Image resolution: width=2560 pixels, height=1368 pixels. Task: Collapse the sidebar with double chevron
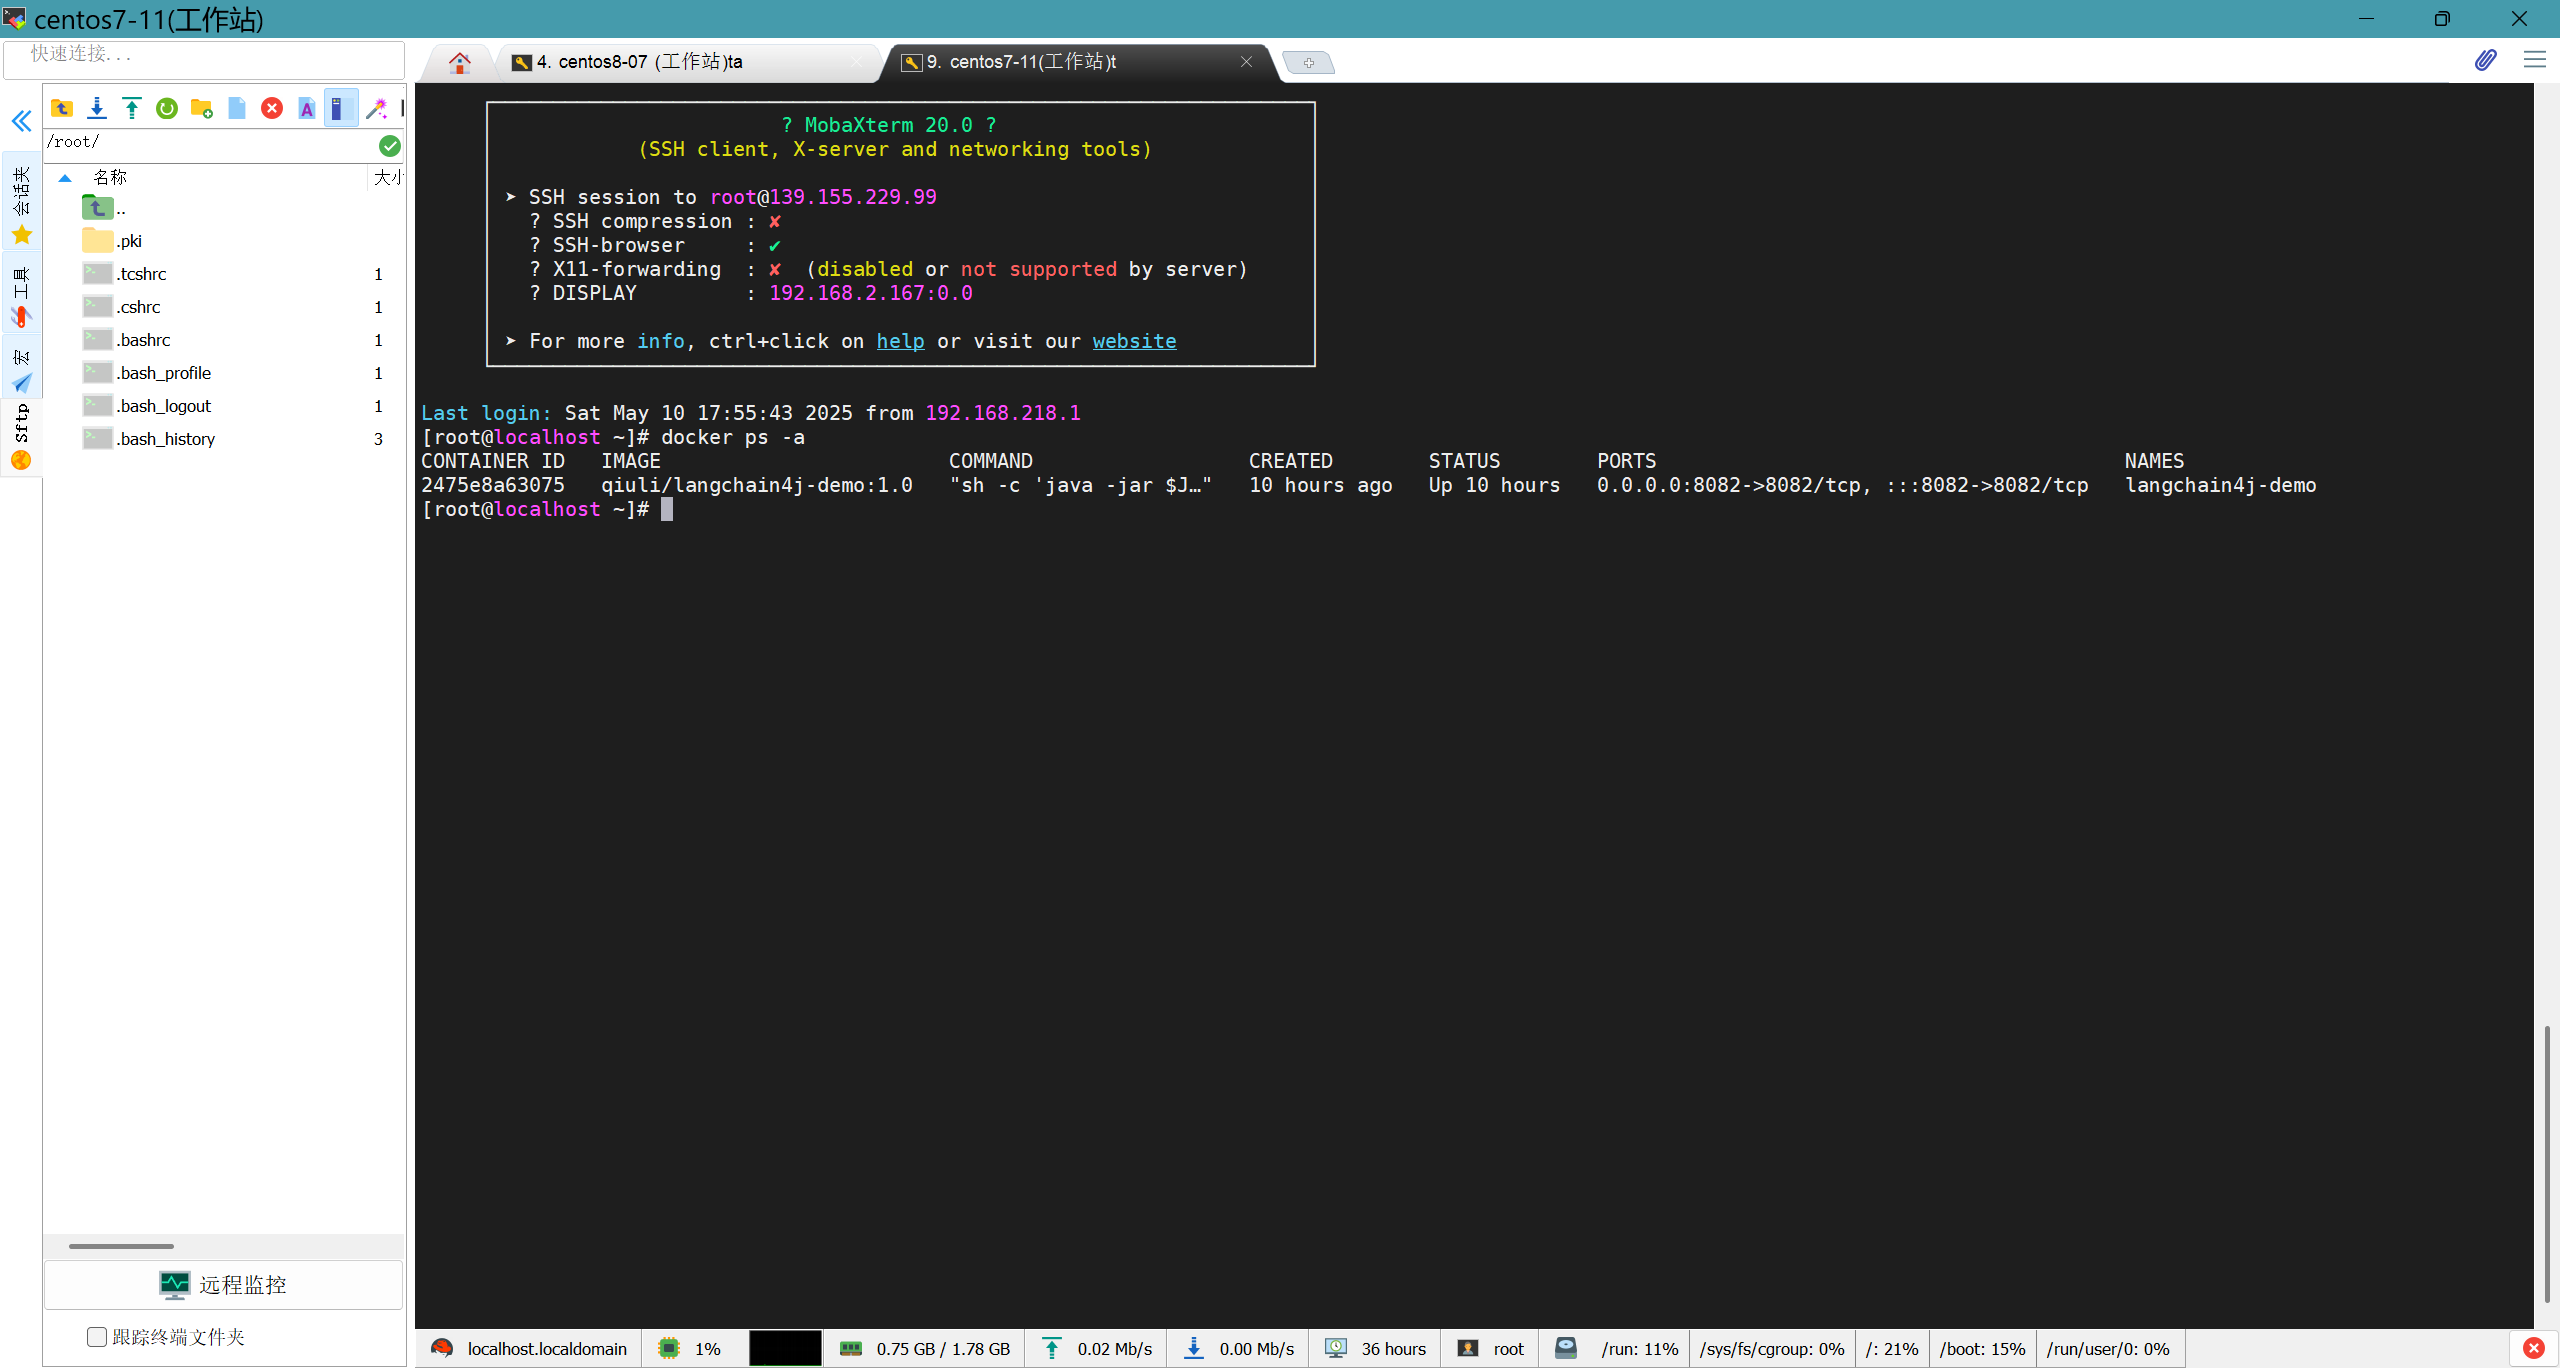pos(21,122)
